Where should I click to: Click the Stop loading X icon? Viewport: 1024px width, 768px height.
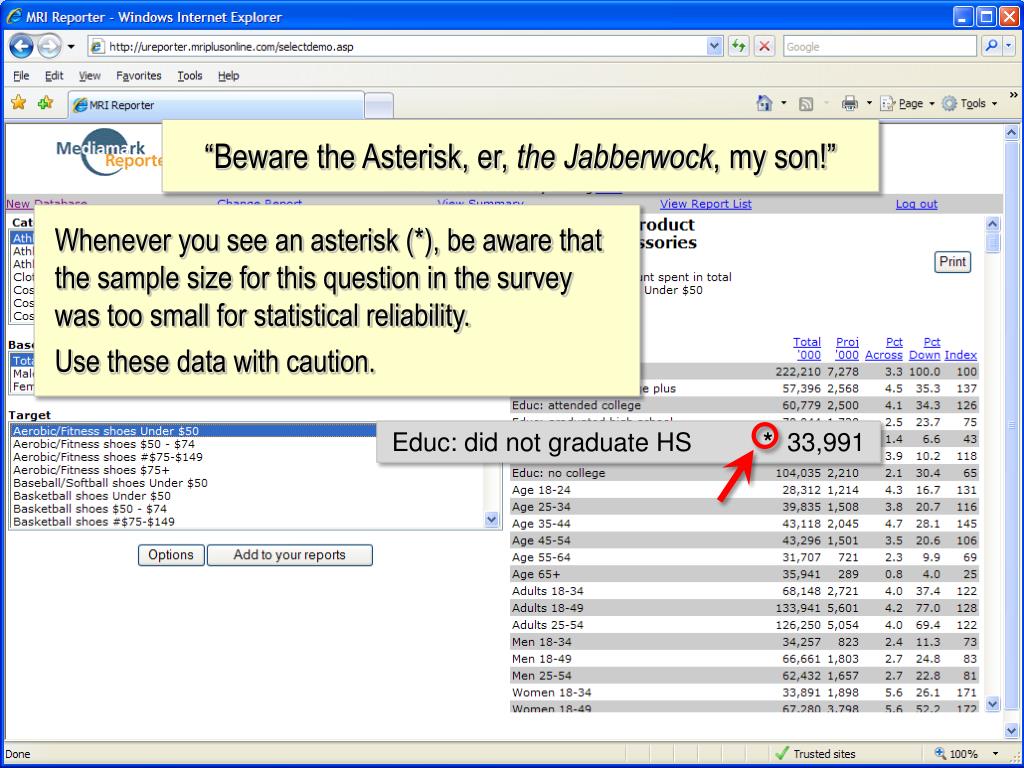point(764,47)
